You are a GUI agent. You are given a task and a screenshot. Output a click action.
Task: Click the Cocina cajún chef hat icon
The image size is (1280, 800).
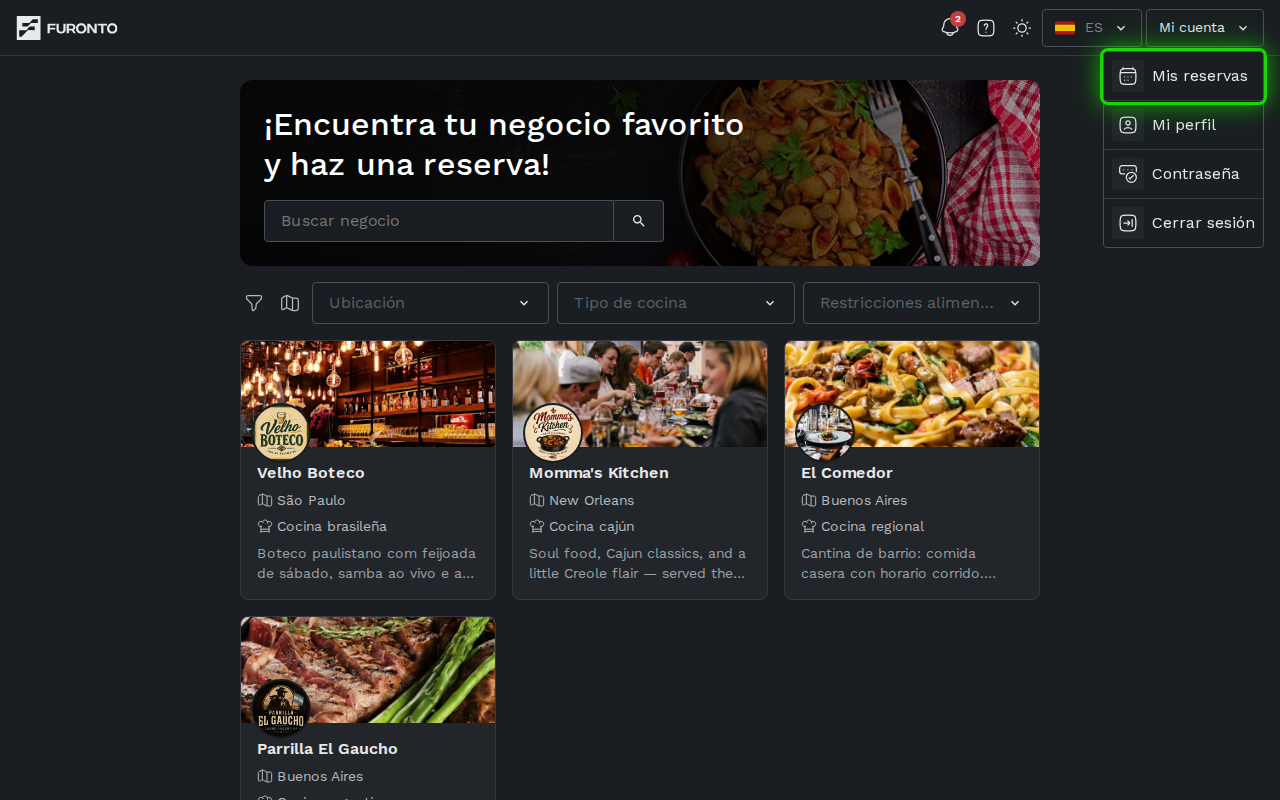[x=536, y=526]
